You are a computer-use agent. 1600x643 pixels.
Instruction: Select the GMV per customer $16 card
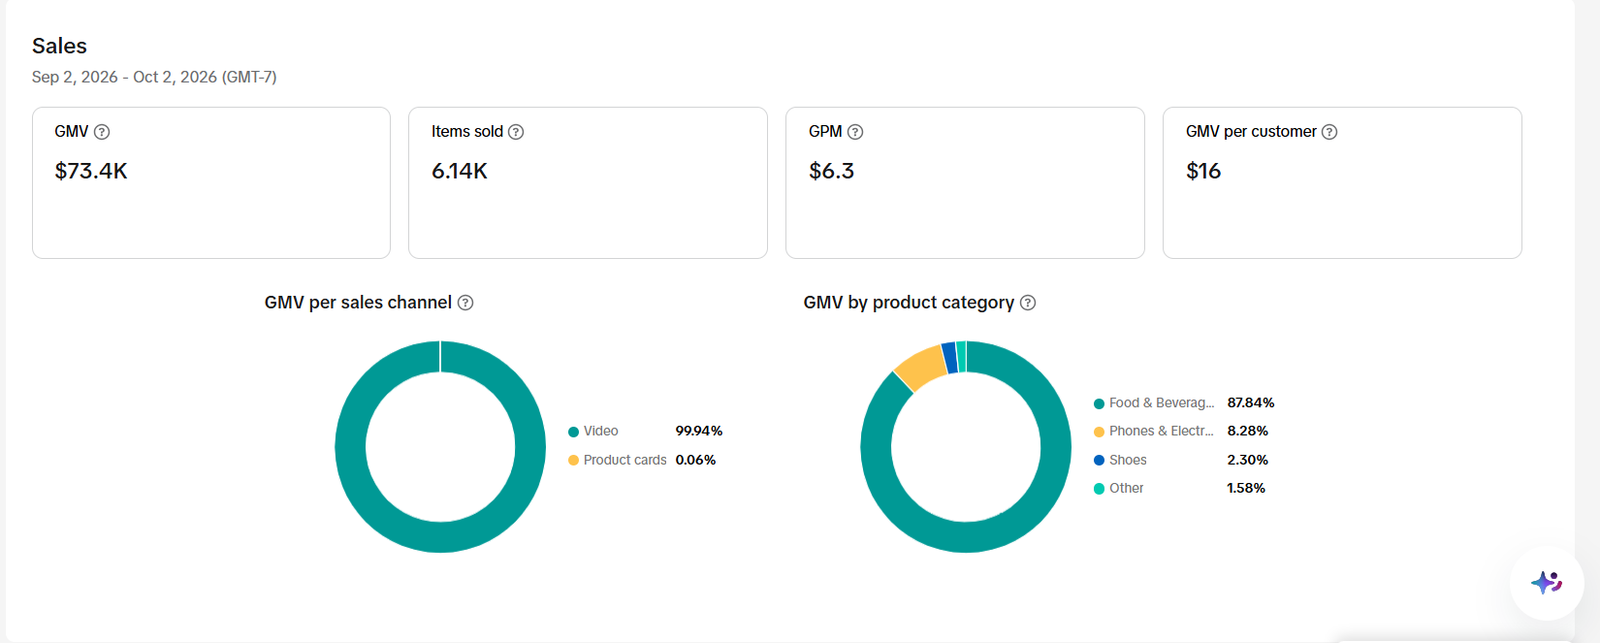click(x=1342, y=183)
